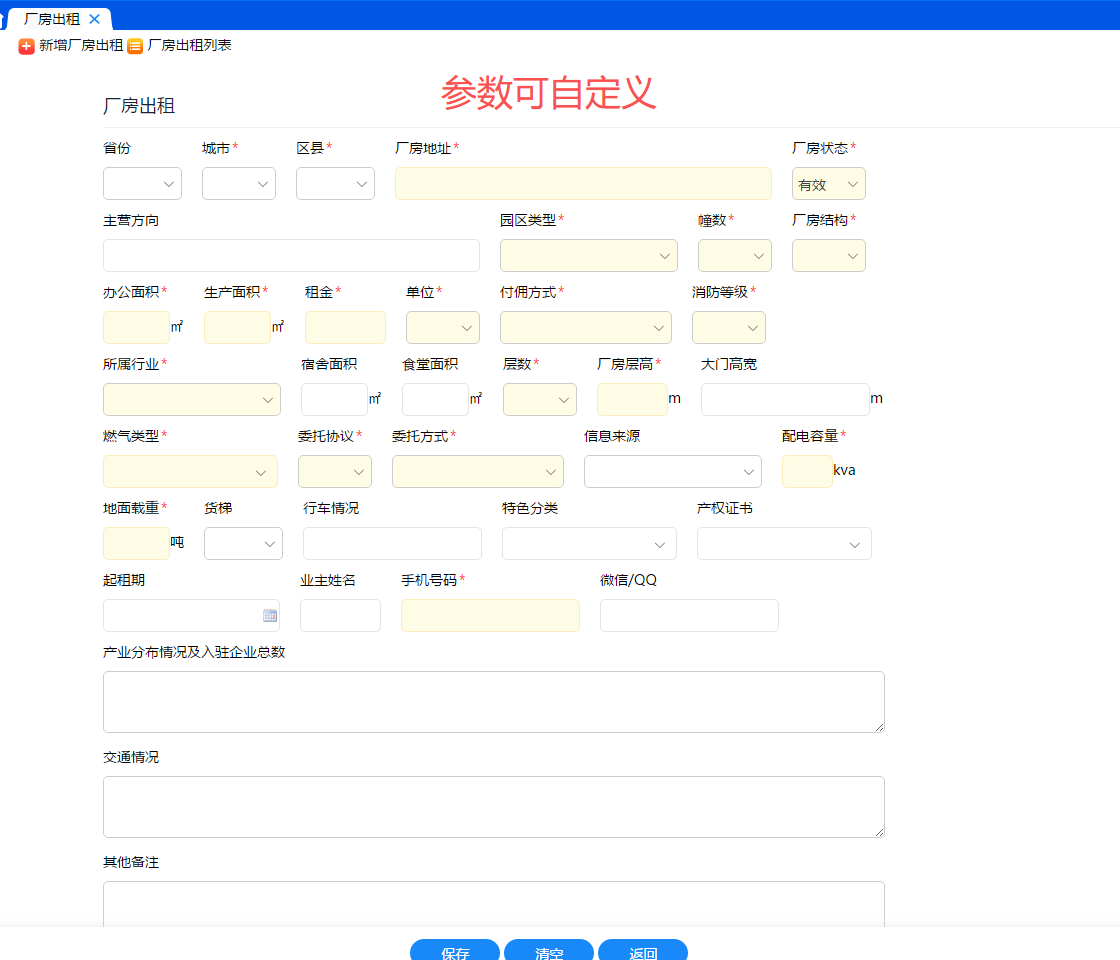
Task: Click the 返回 button
Action: click(x=643, y=950)
